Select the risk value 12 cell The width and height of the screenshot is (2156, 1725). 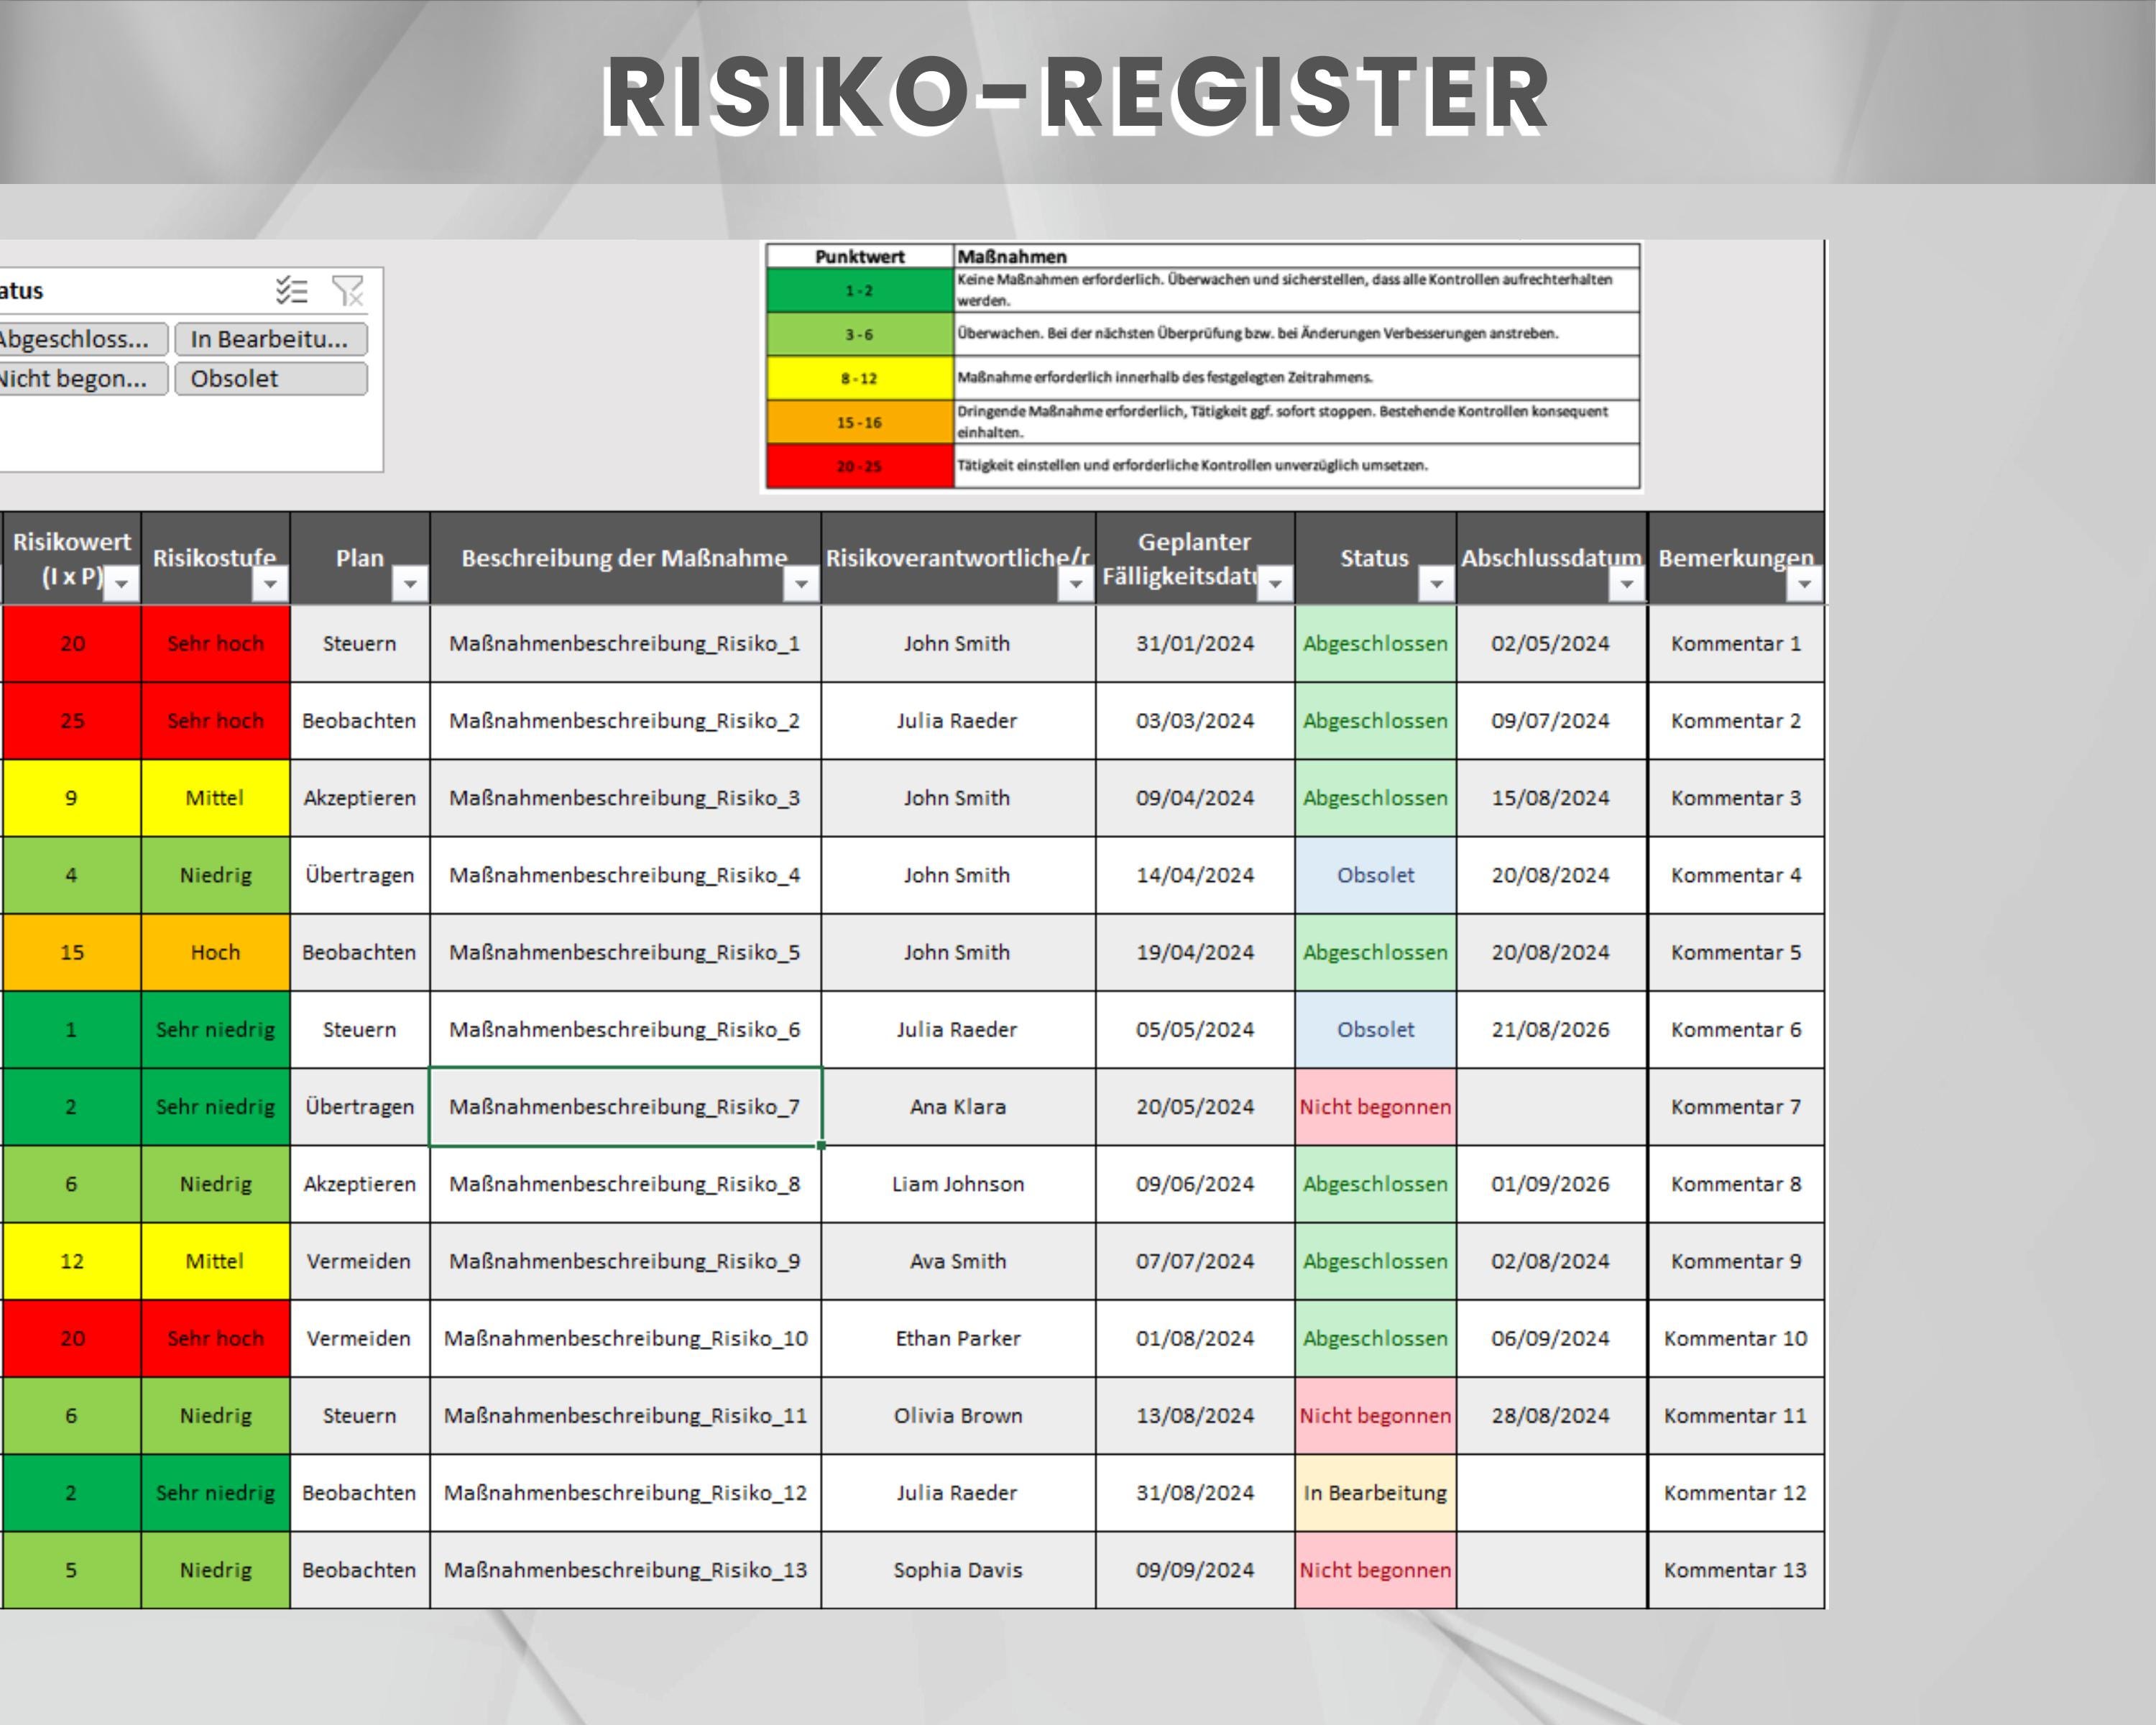[72, 1261]
